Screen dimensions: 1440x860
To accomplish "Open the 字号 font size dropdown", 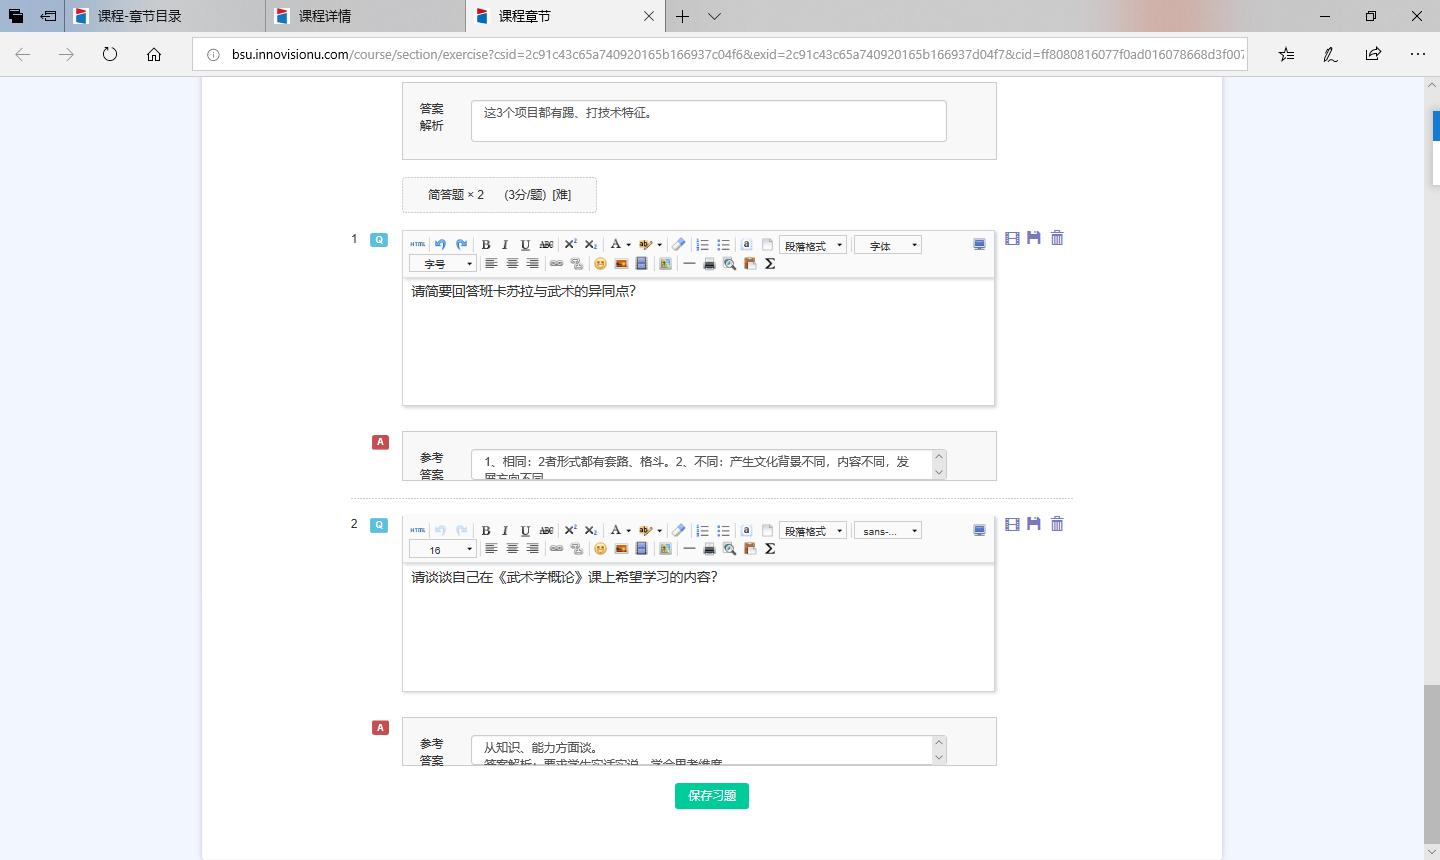I will [x=442, y=263].
